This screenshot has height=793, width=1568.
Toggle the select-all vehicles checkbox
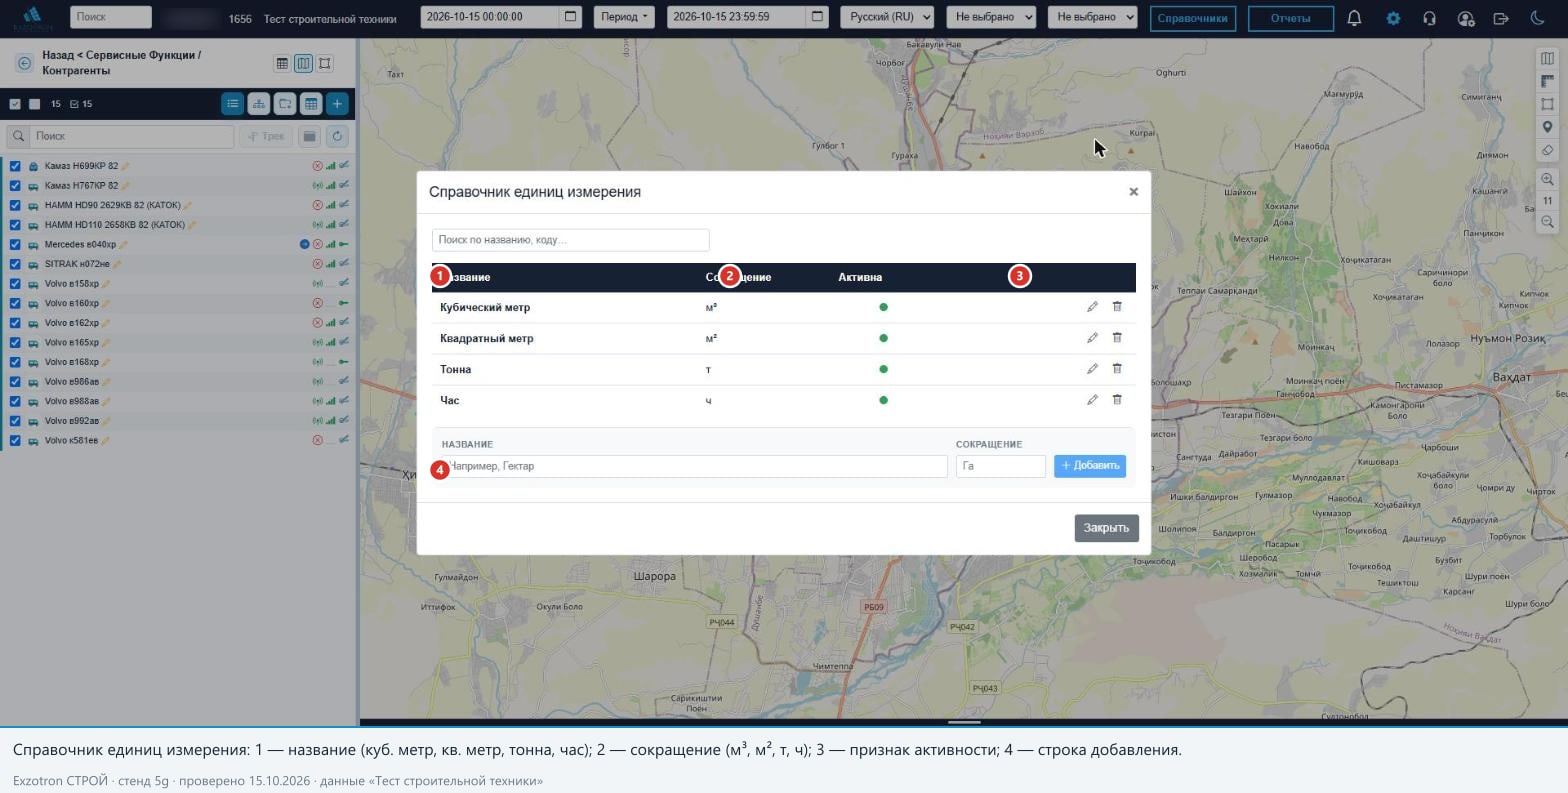click(x=15, y=104)
